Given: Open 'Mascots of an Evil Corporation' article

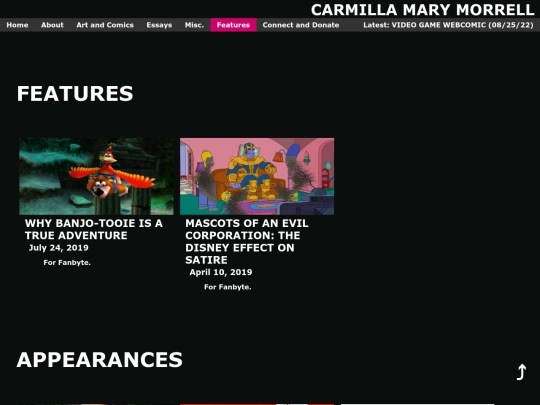Looking at the screenshot, I should tap(247, 241).
